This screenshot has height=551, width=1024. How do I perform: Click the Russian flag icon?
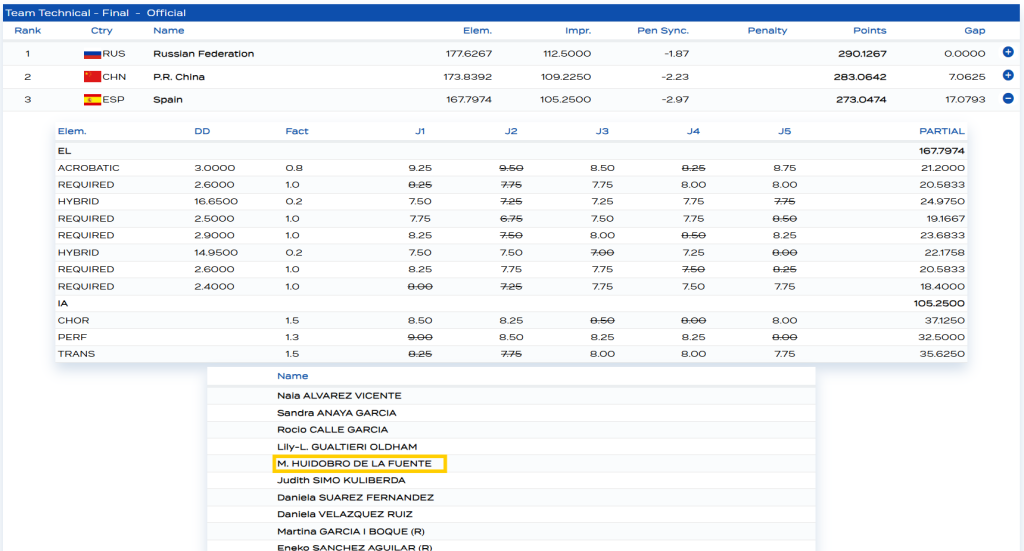click(x=92, y=54)
